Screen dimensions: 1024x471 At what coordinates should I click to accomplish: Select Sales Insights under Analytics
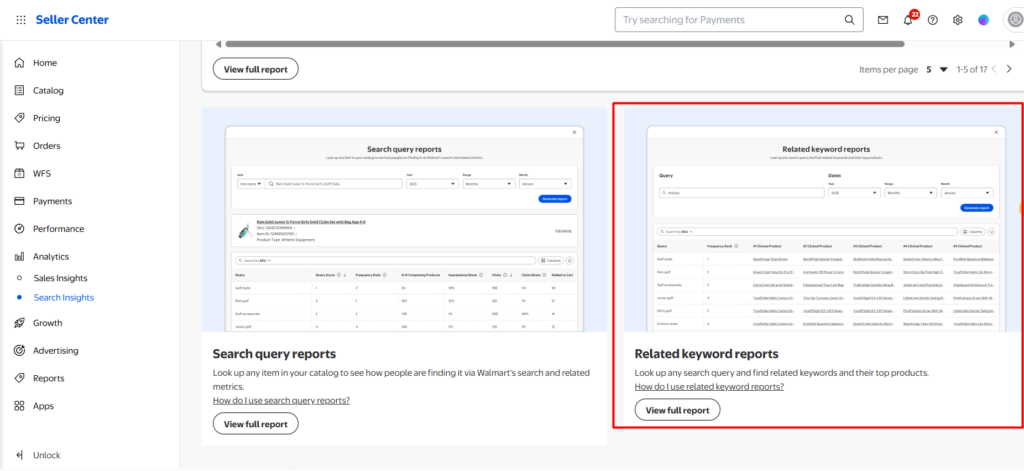click(x=60, y=278)
